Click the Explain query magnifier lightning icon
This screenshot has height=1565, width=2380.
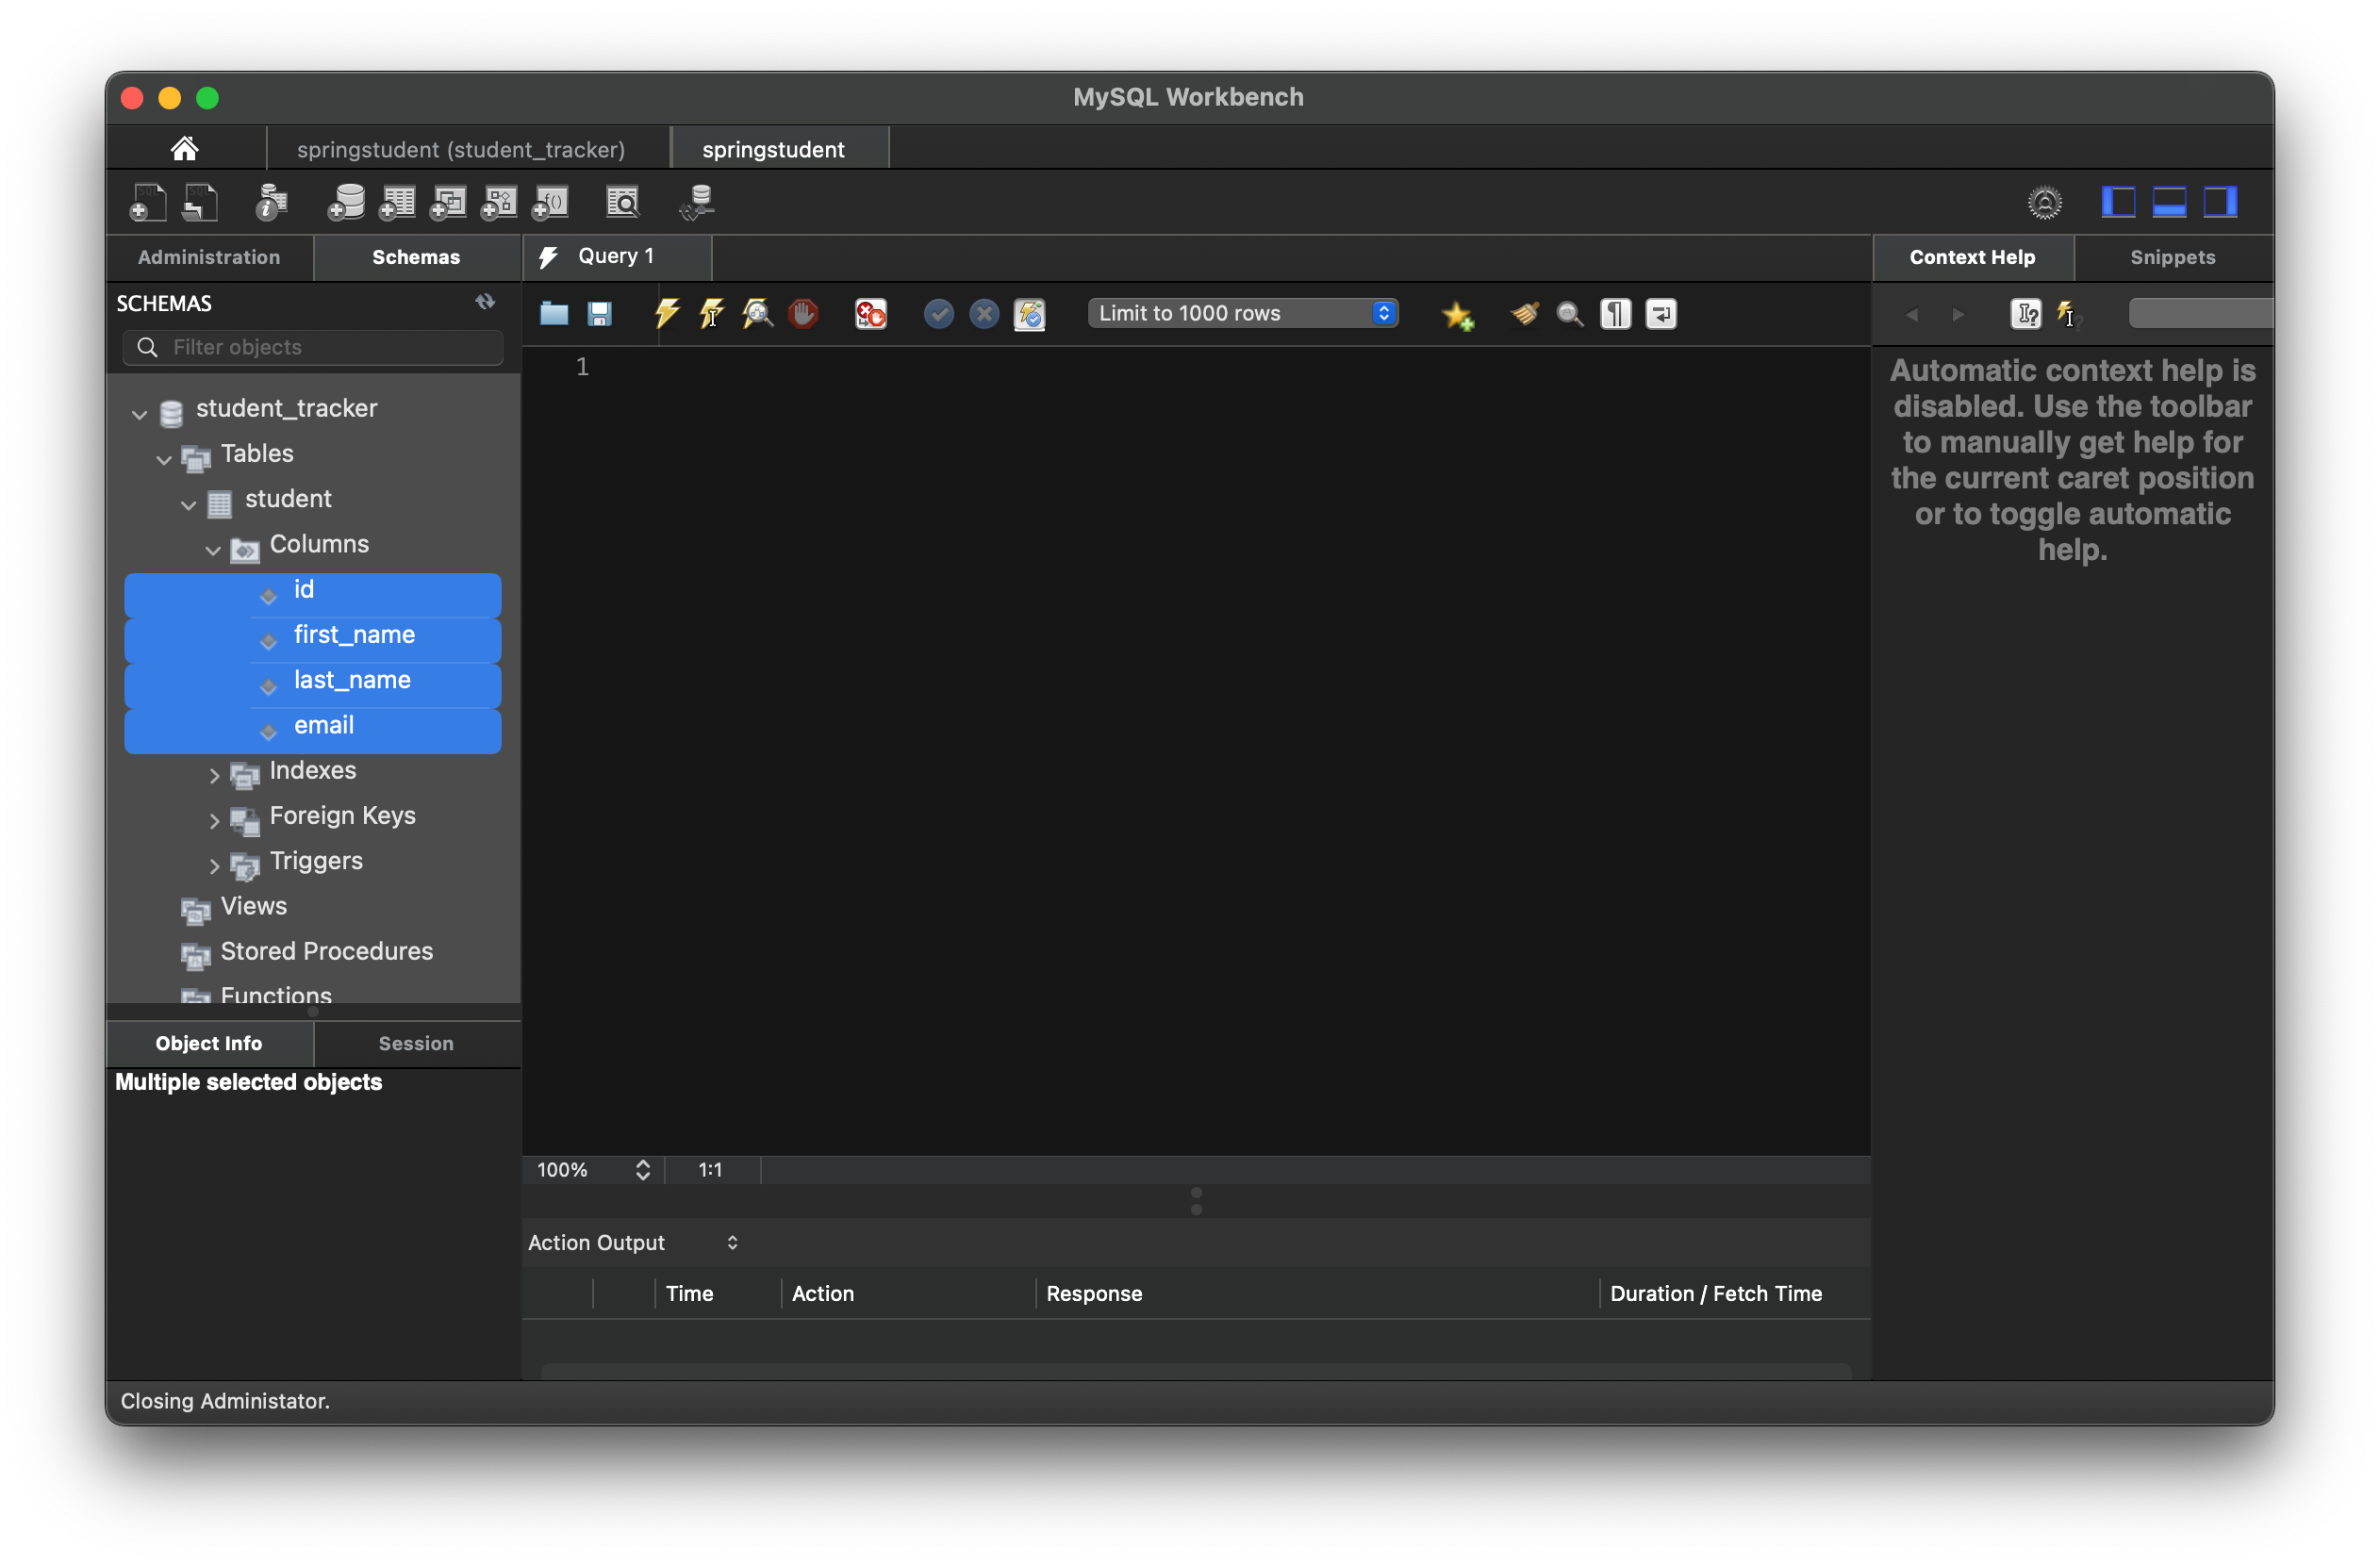(757, 313)
